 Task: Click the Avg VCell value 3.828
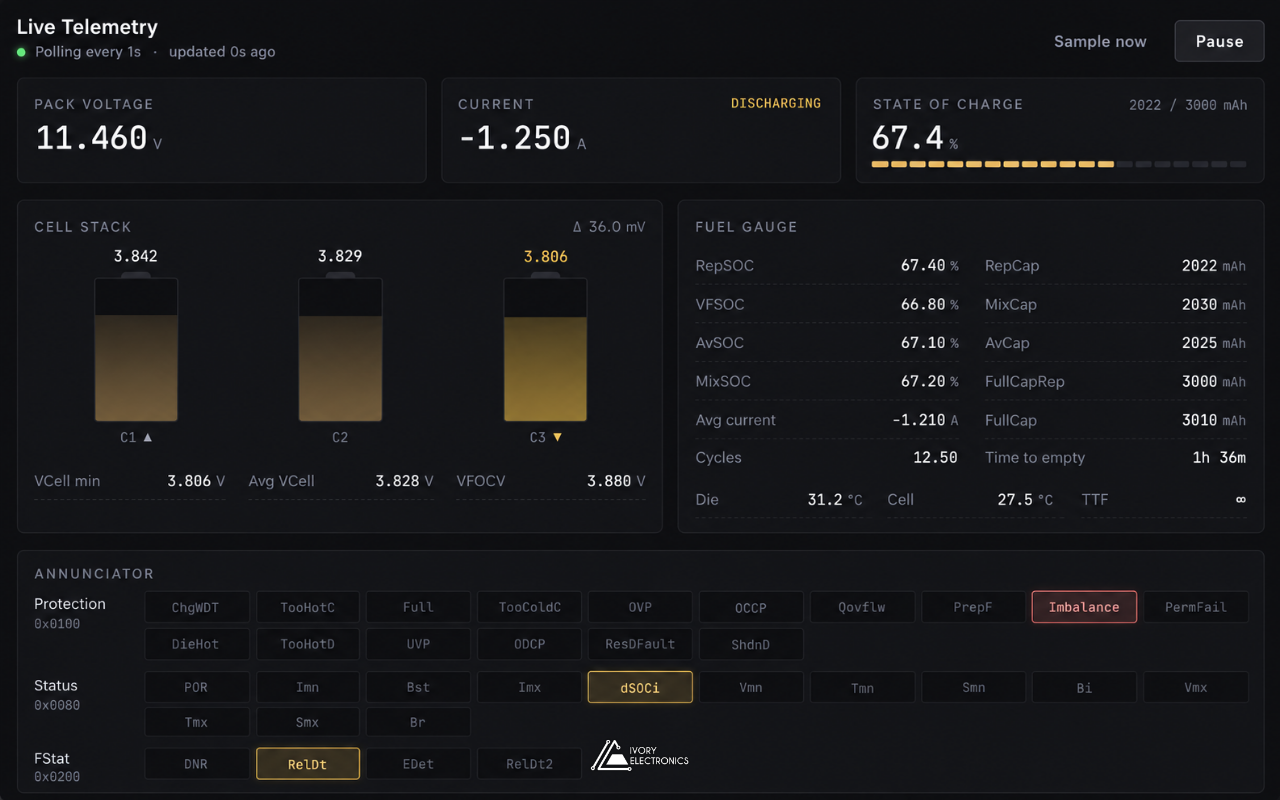pyautogui.click(x=397, y=481)
